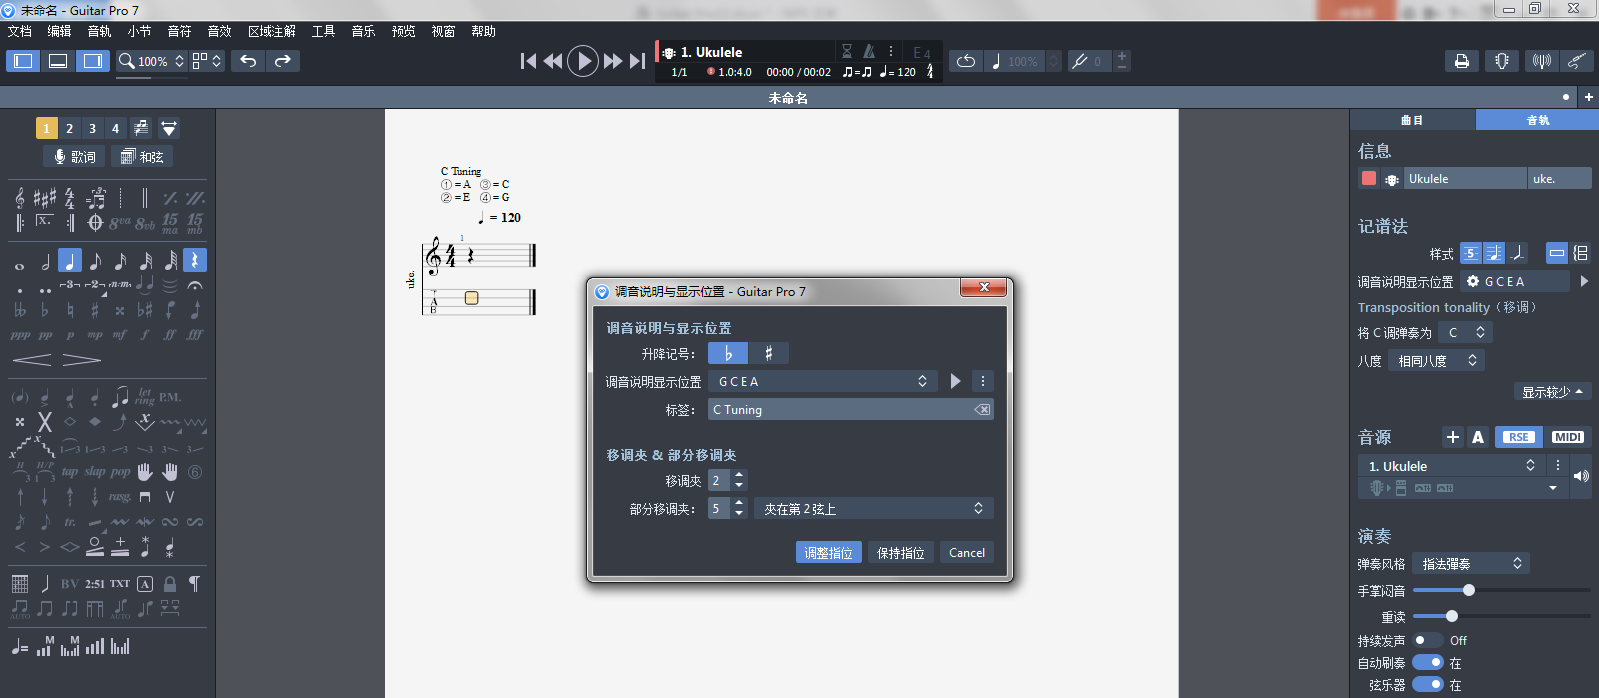Click the 调整指位 button
Viewport: 1599px width, 698px height.
(x=828, y=553)
